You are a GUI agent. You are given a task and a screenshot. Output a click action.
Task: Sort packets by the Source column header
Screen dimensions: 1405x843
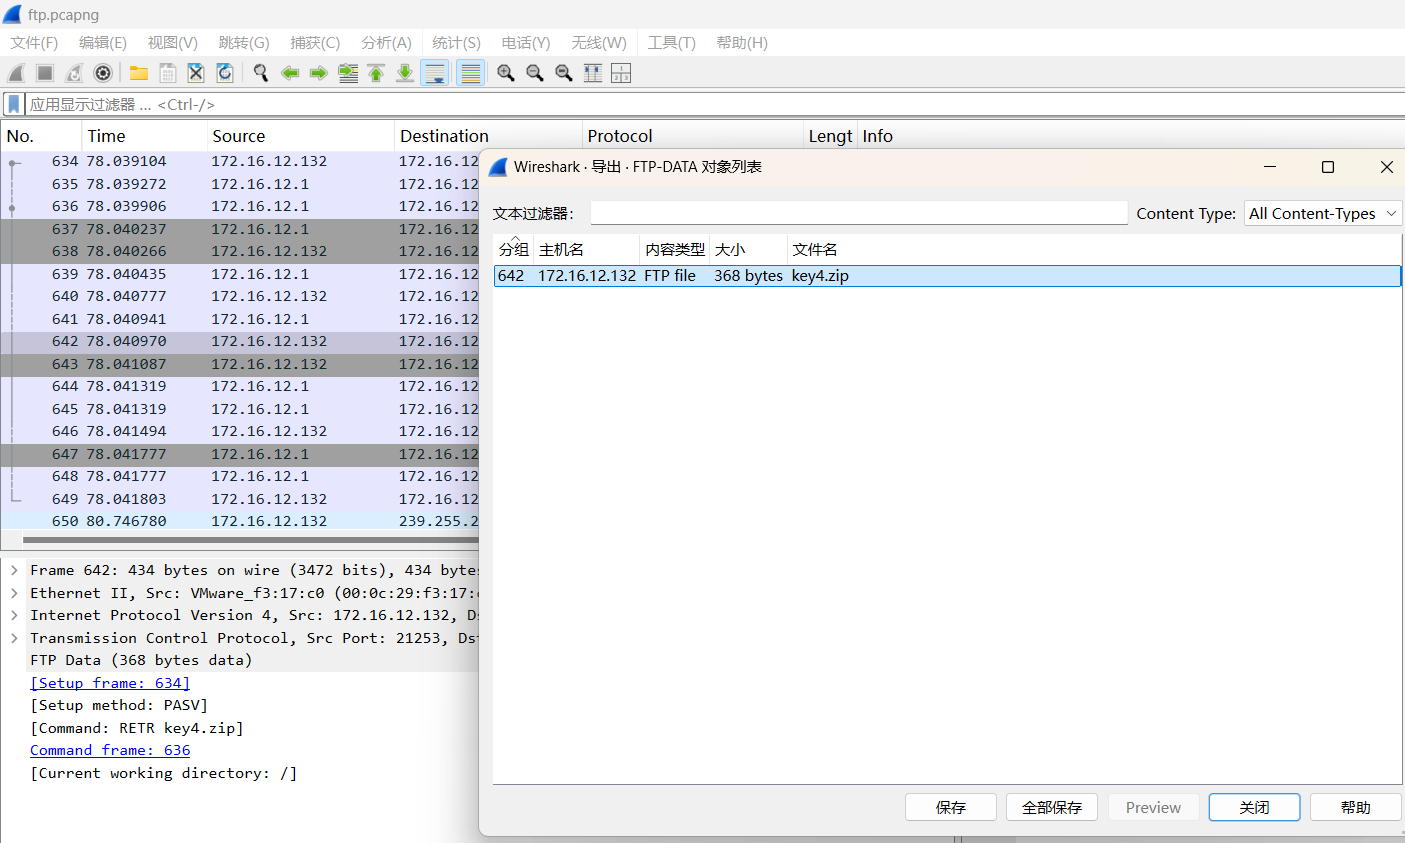tap(301, 136)
